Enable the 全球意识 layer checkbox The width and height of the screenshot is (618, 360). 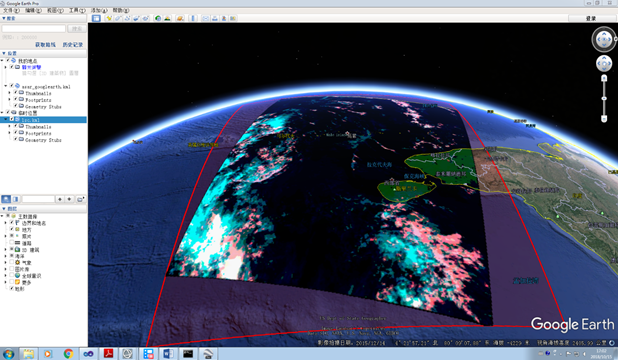click(x=12, y=276)
